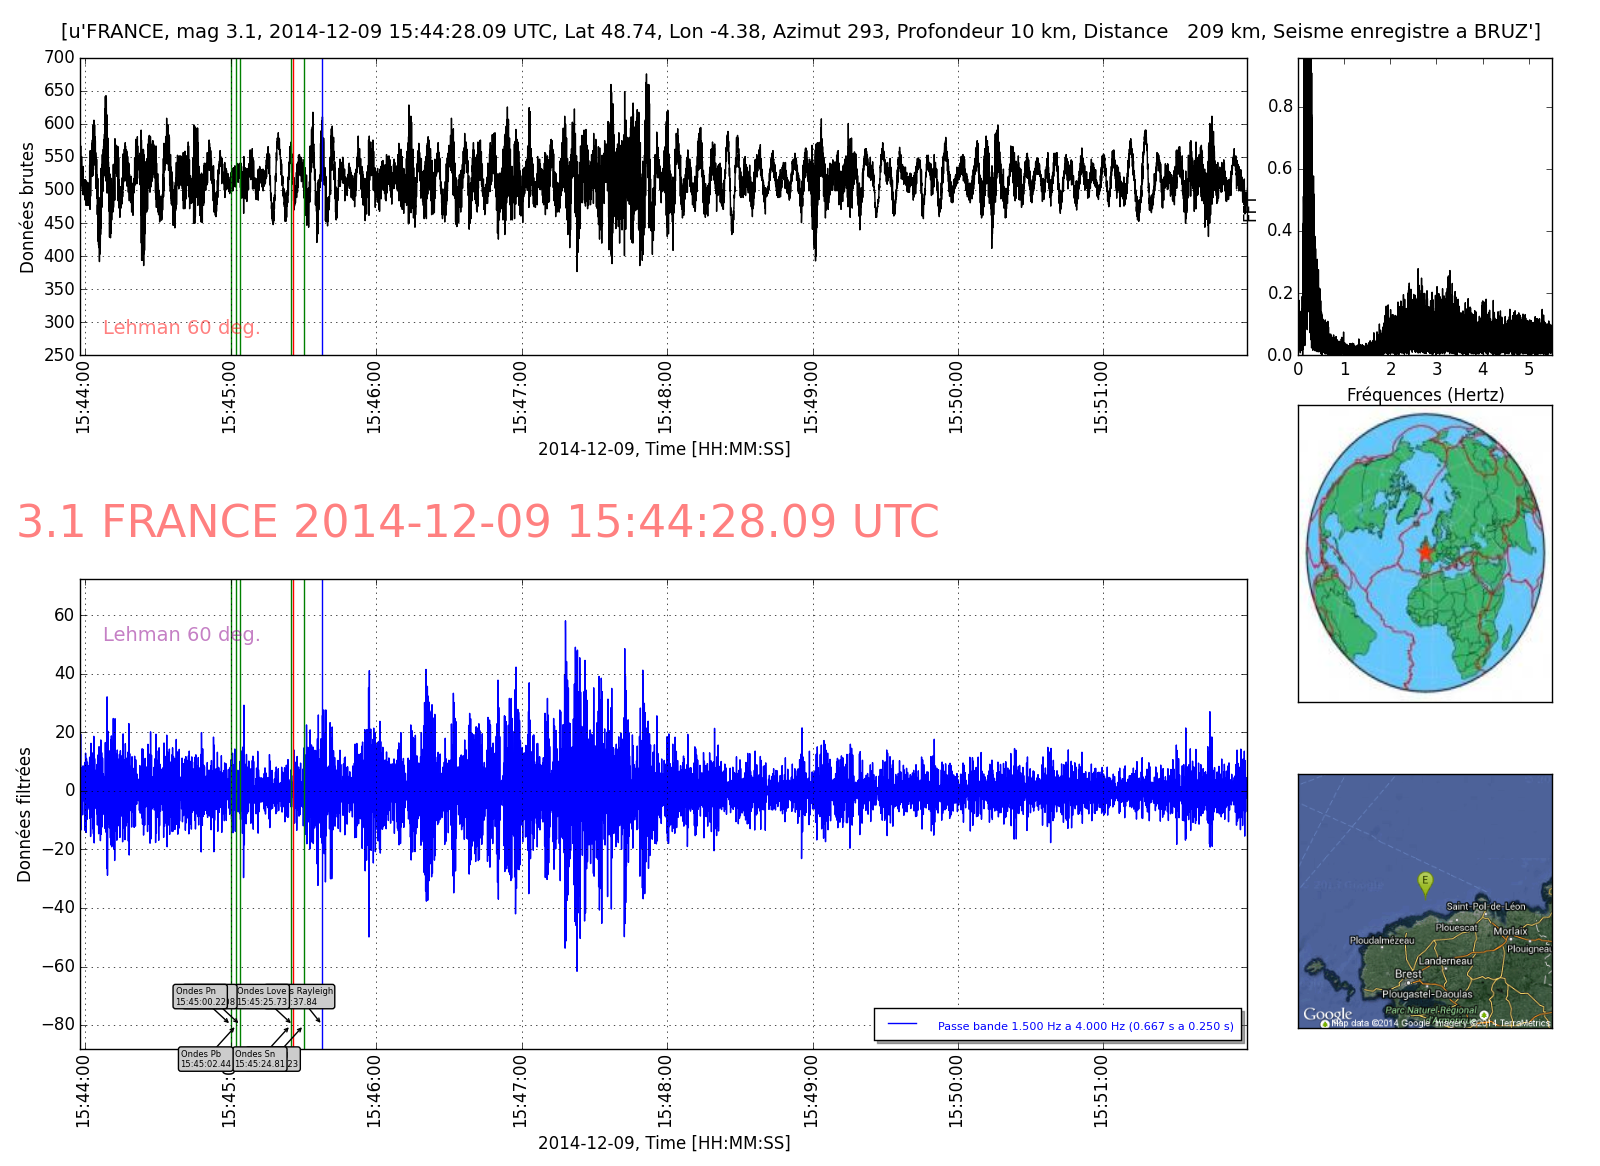Click the Saint-Pol-de-Léon map label
Screen dimensions: 1600x1166
point(1486,907)
